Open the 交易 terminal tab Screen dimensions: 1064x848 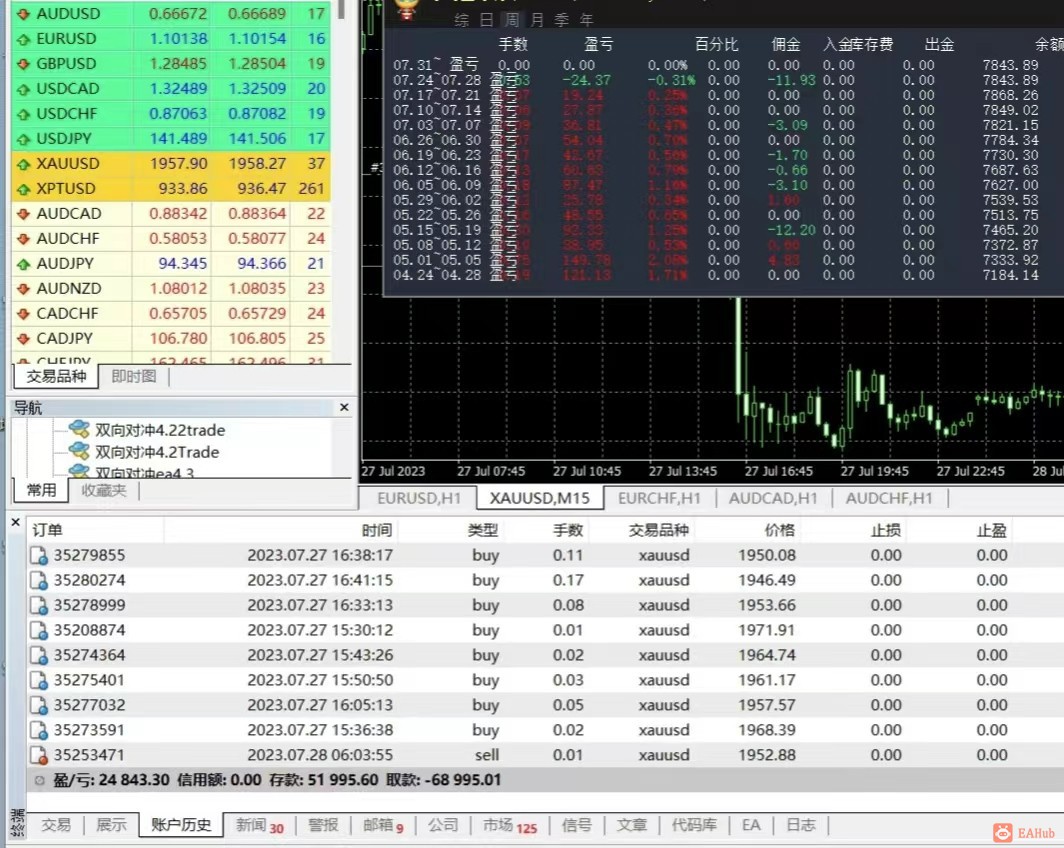[x=56, y=825]
